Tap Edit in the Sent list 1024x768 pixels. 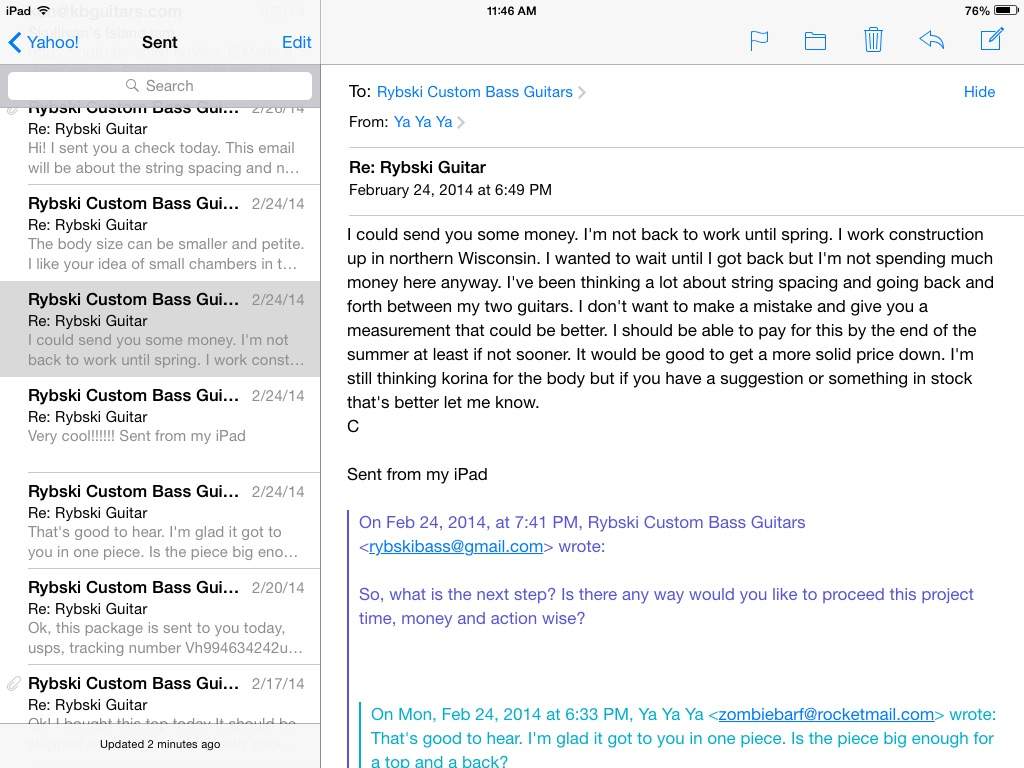click(x=296, y=42)
